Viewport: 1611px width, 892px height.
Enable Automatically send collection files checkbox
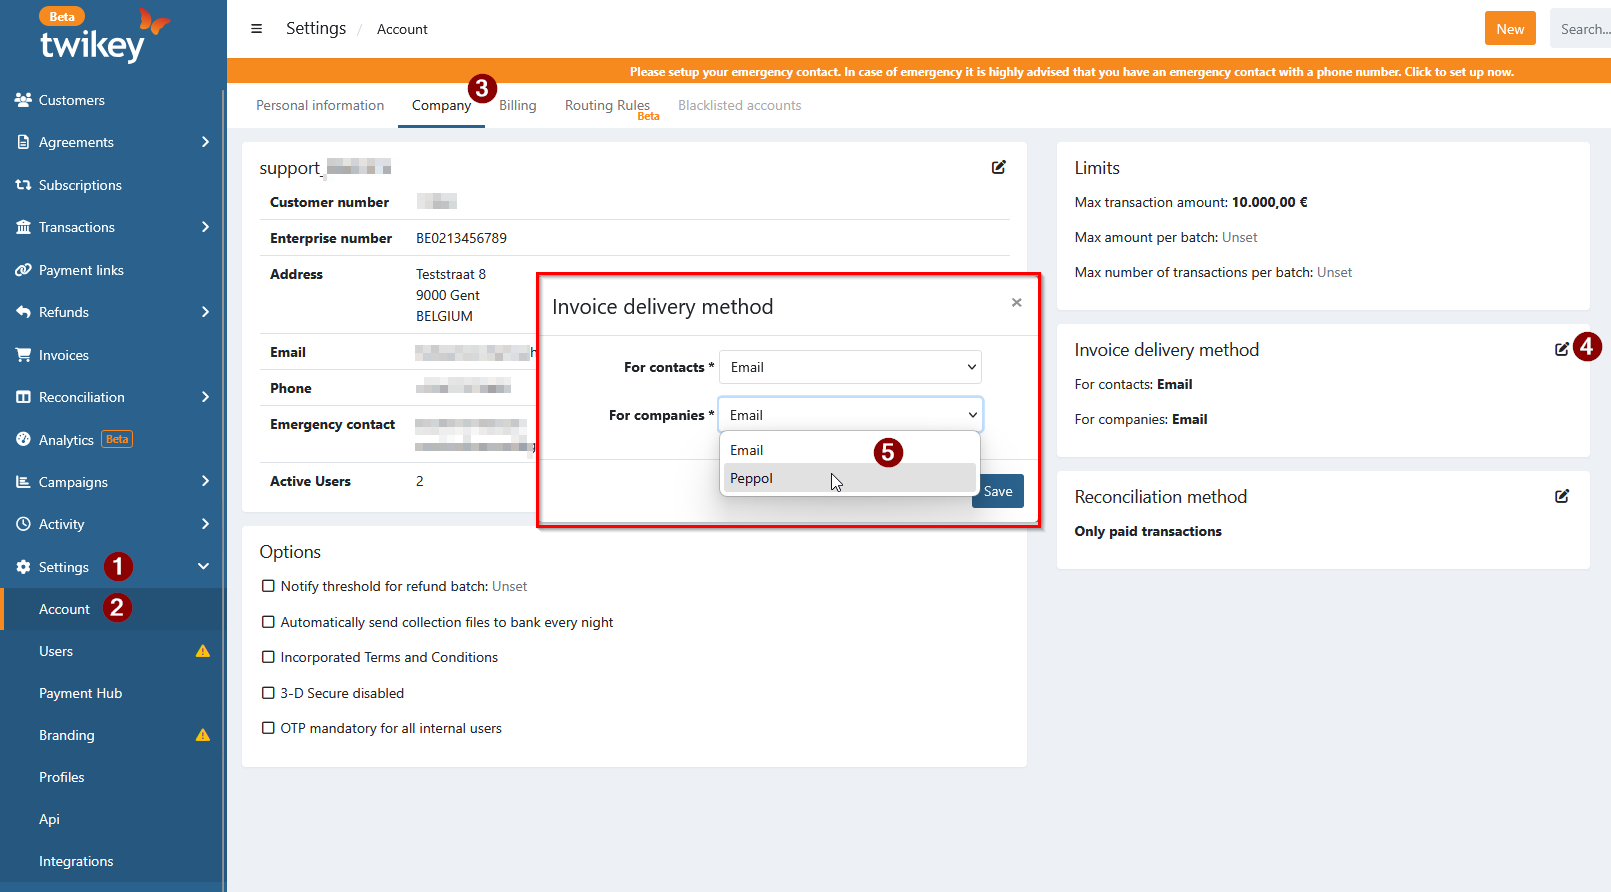[x=268, y=622]
